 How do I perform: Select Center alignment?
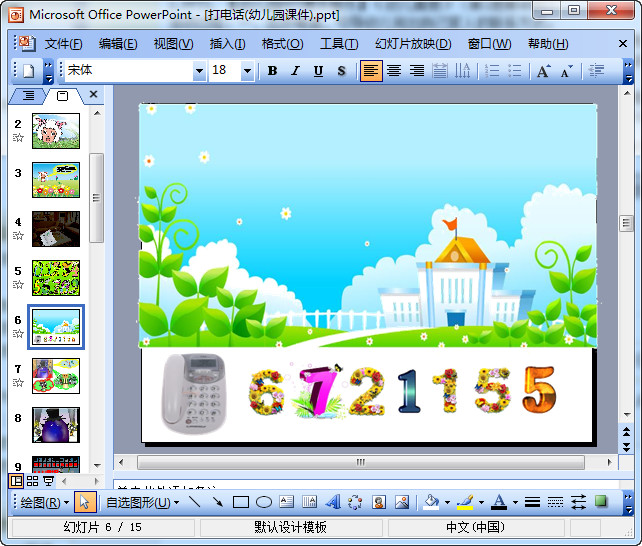click(x=394, y=71)
